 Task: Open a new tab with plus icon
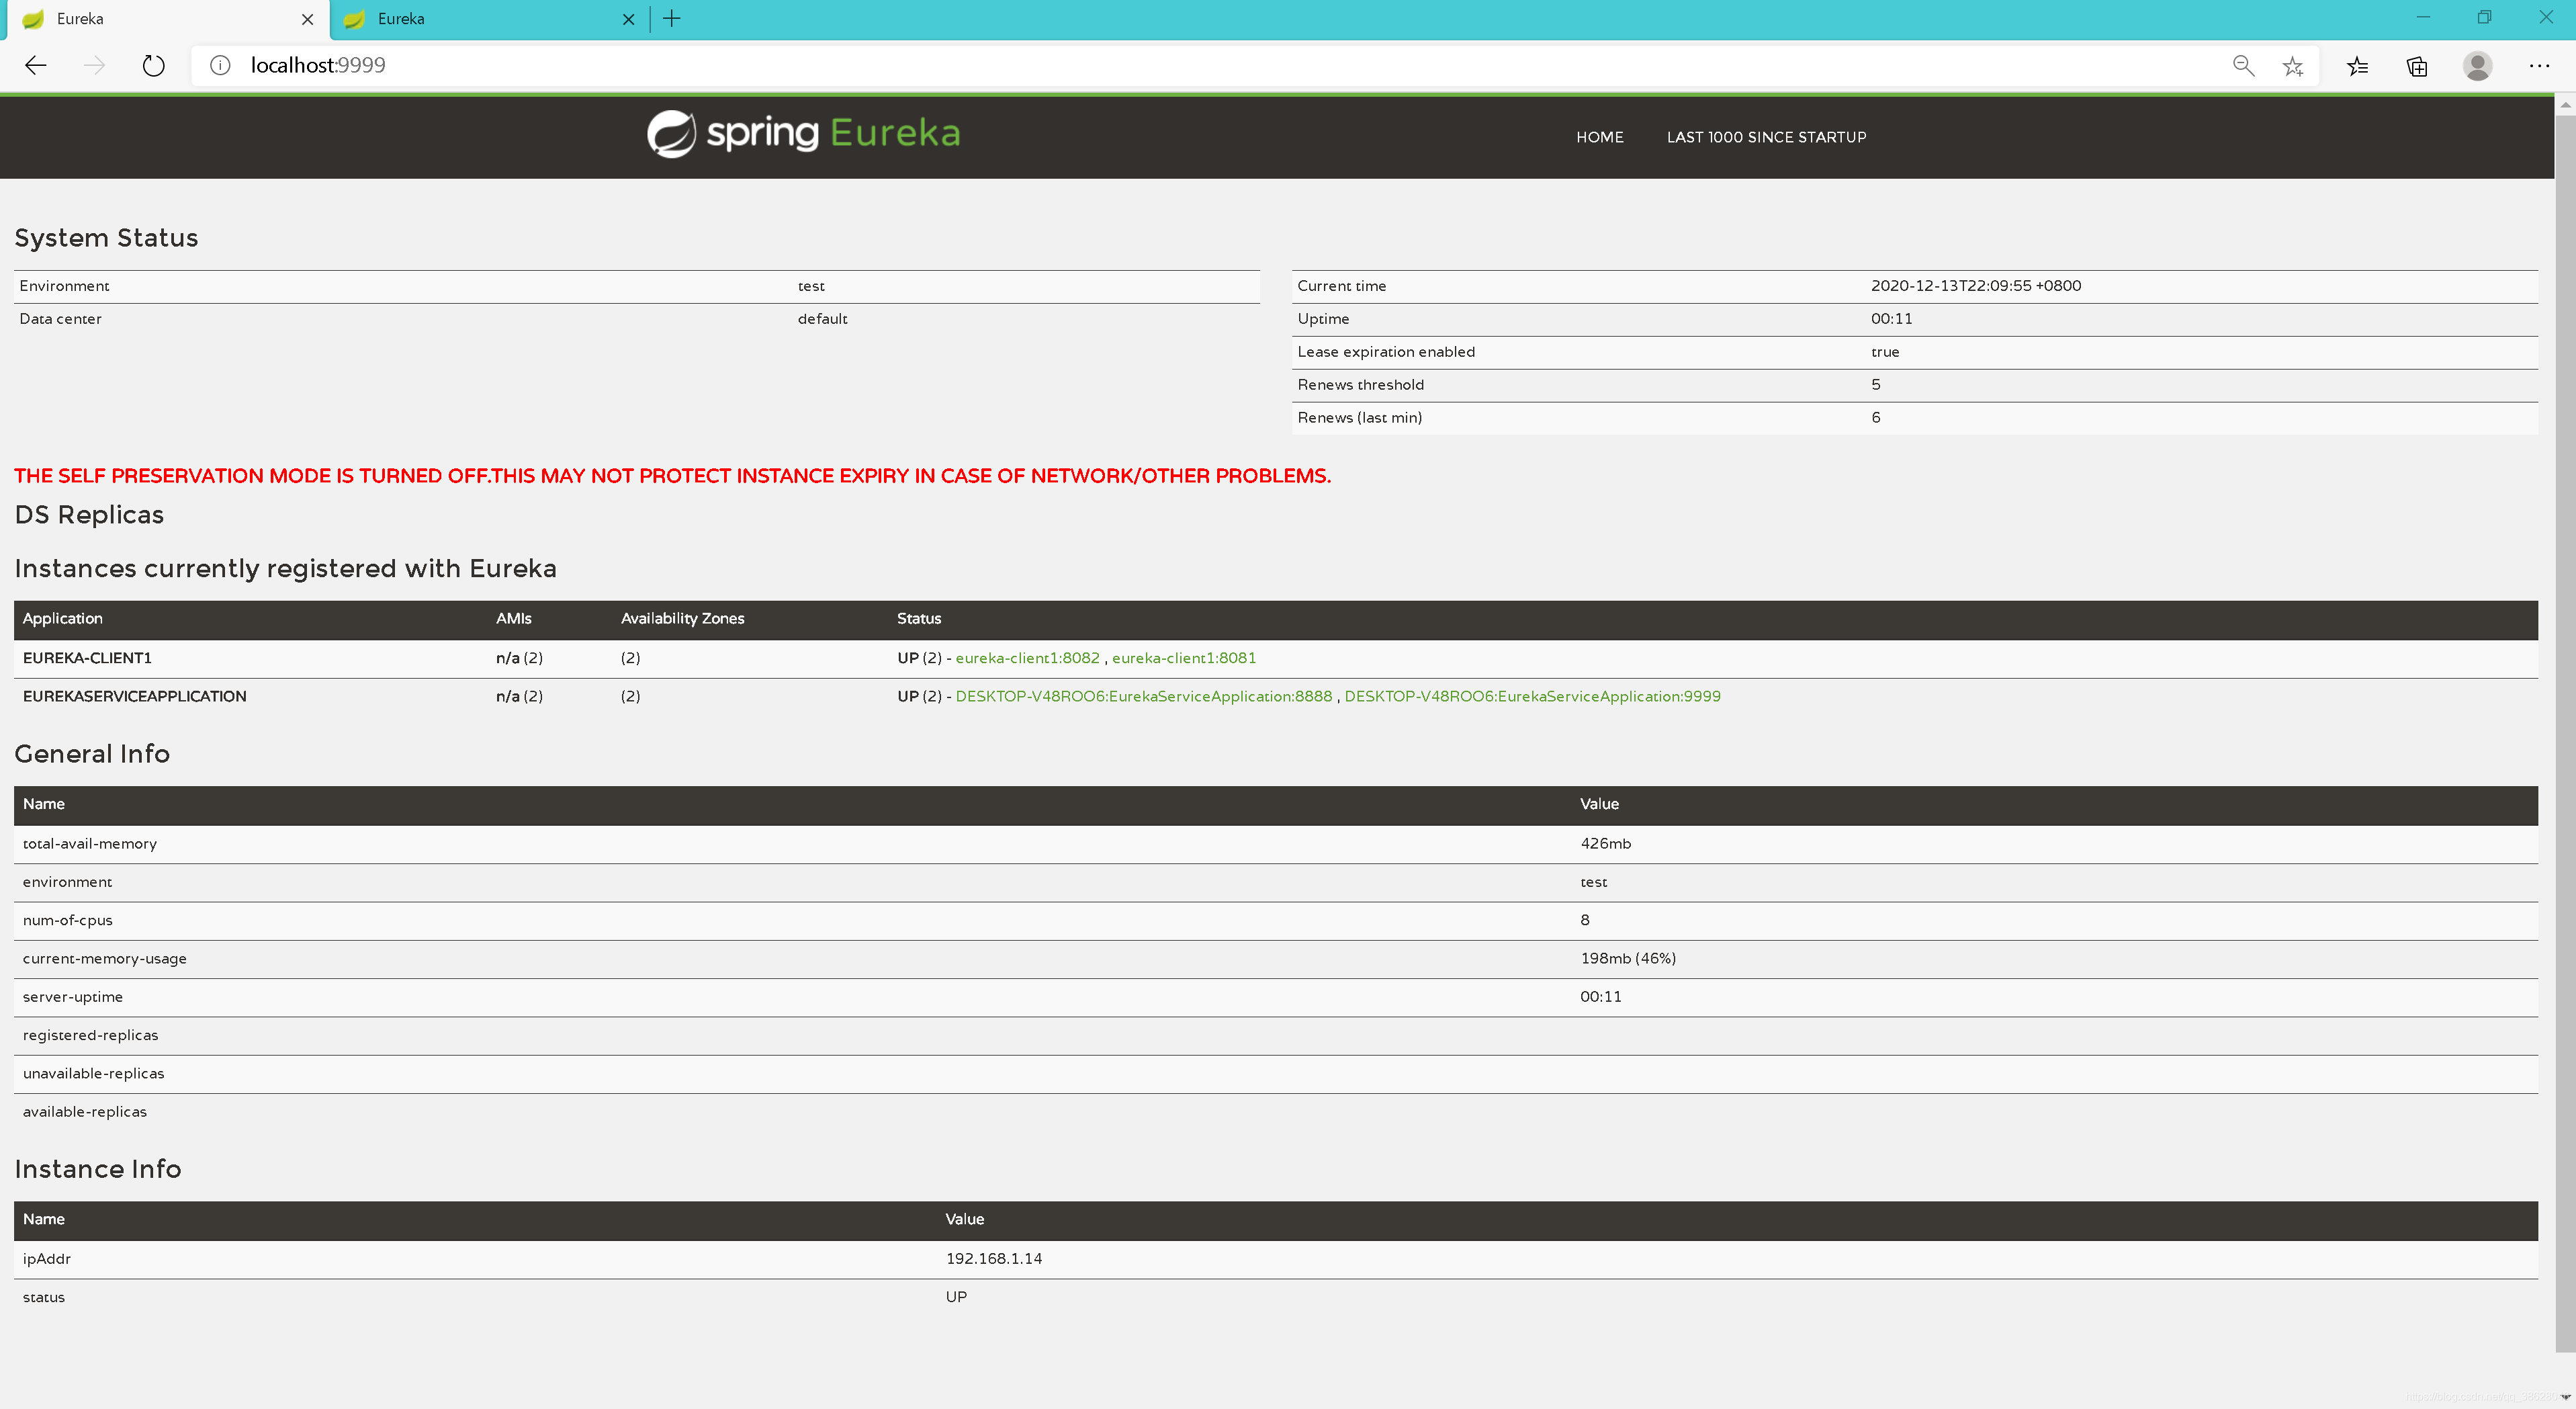672,18
